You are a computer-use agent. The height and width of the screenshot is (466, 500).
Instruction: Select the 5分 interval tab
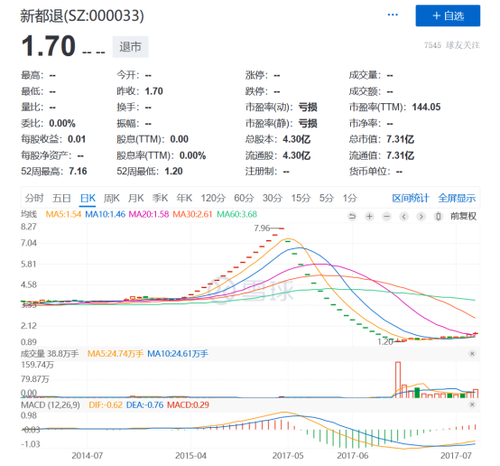[326, 198]
